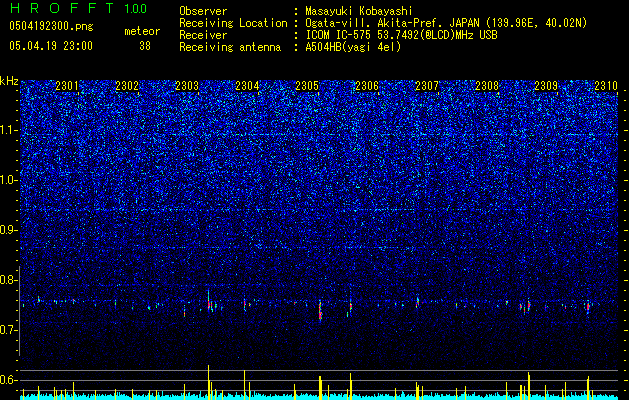This screenshot has width=629, height=400.
Task: Click the 2305 time marker
Action: pyautogui.click(x=307, y=86)
